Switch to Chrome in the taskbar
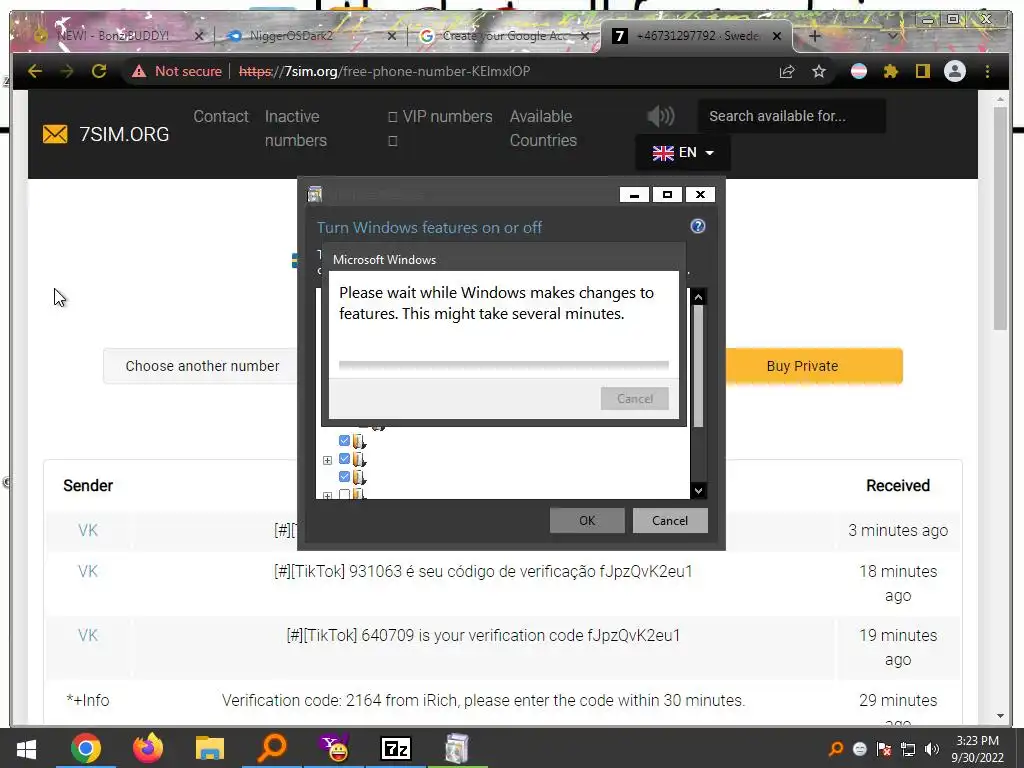The height and width of the screenshot is (768, 1024). click(86, 748)
